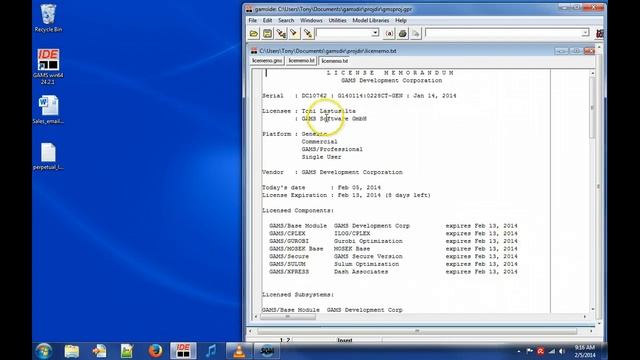This screenshot has width=640, height=360.
Task: Show hidden system tray icons arrow
Action: tap(519, 351)
